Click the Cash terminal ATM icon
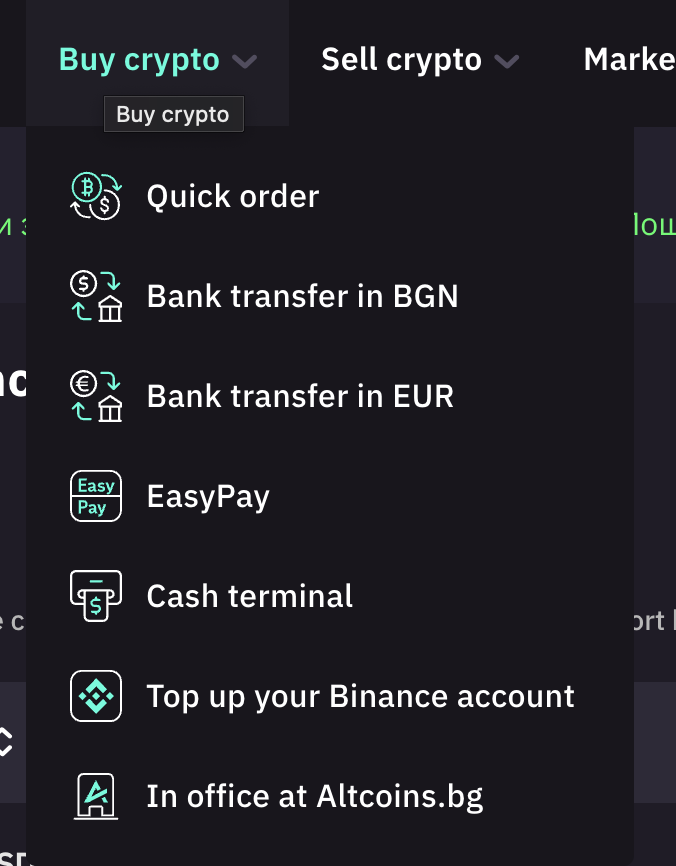Image resolution: width=676 pixels, height=866 pixels. coord(96,596)
